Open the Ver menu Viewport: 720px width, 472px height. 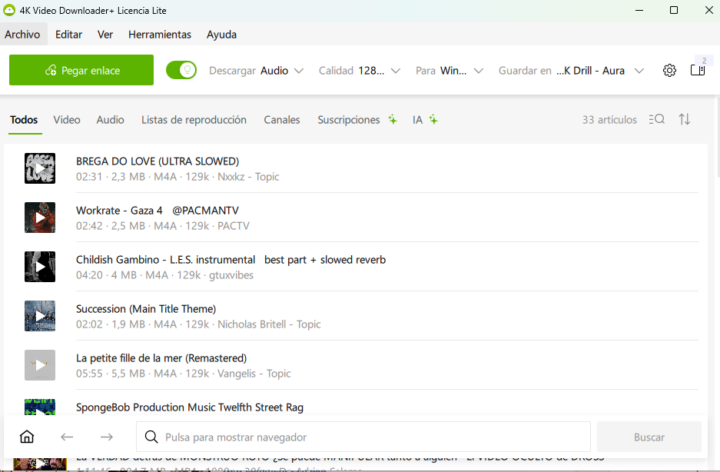[x=105, y=34]
